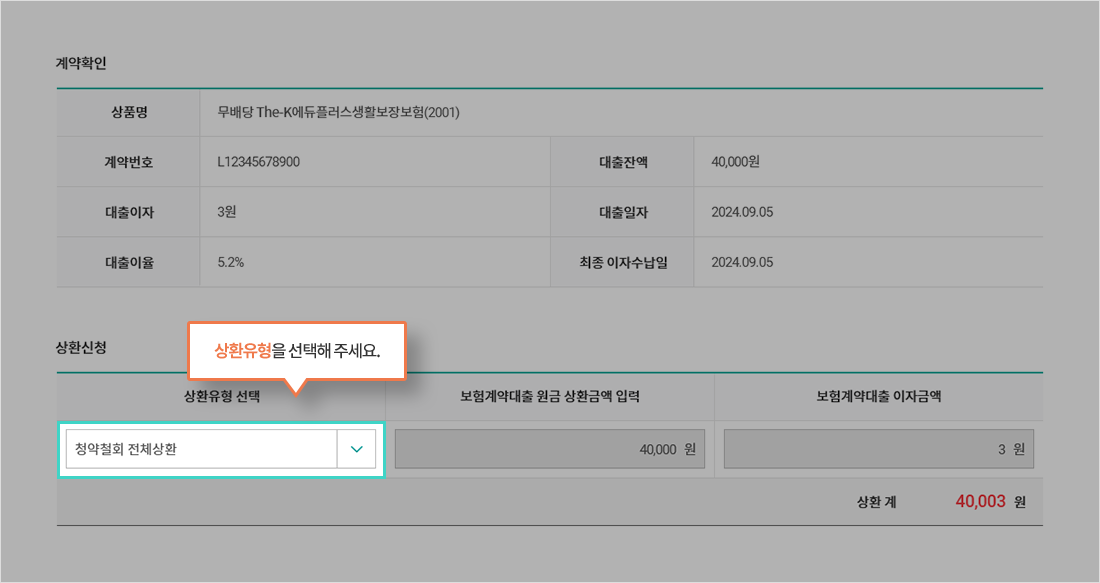Select the product name 무배당 The-K에듀플러스생활보장보험(2001)
Viewport: 1100px width, 583px height.
click(338, 112)
